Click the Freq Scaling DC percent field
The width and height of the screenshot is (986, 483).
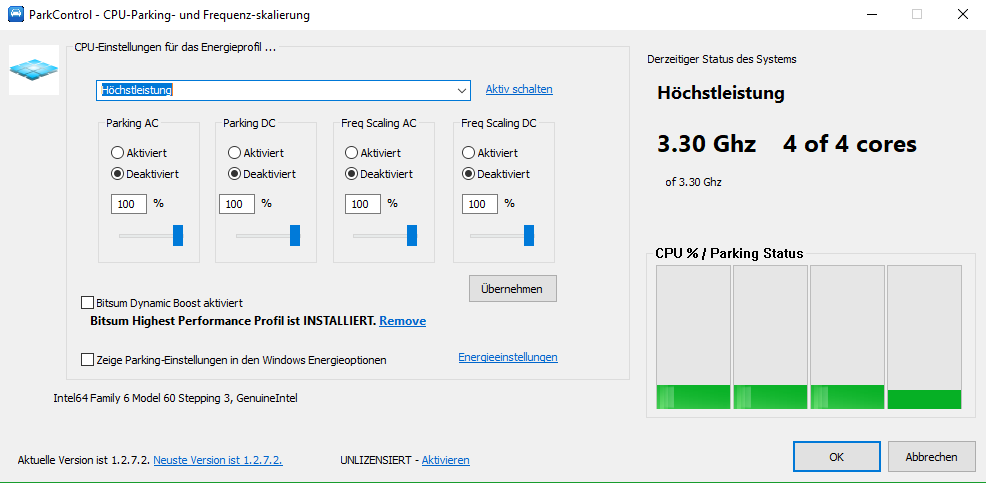480,204
